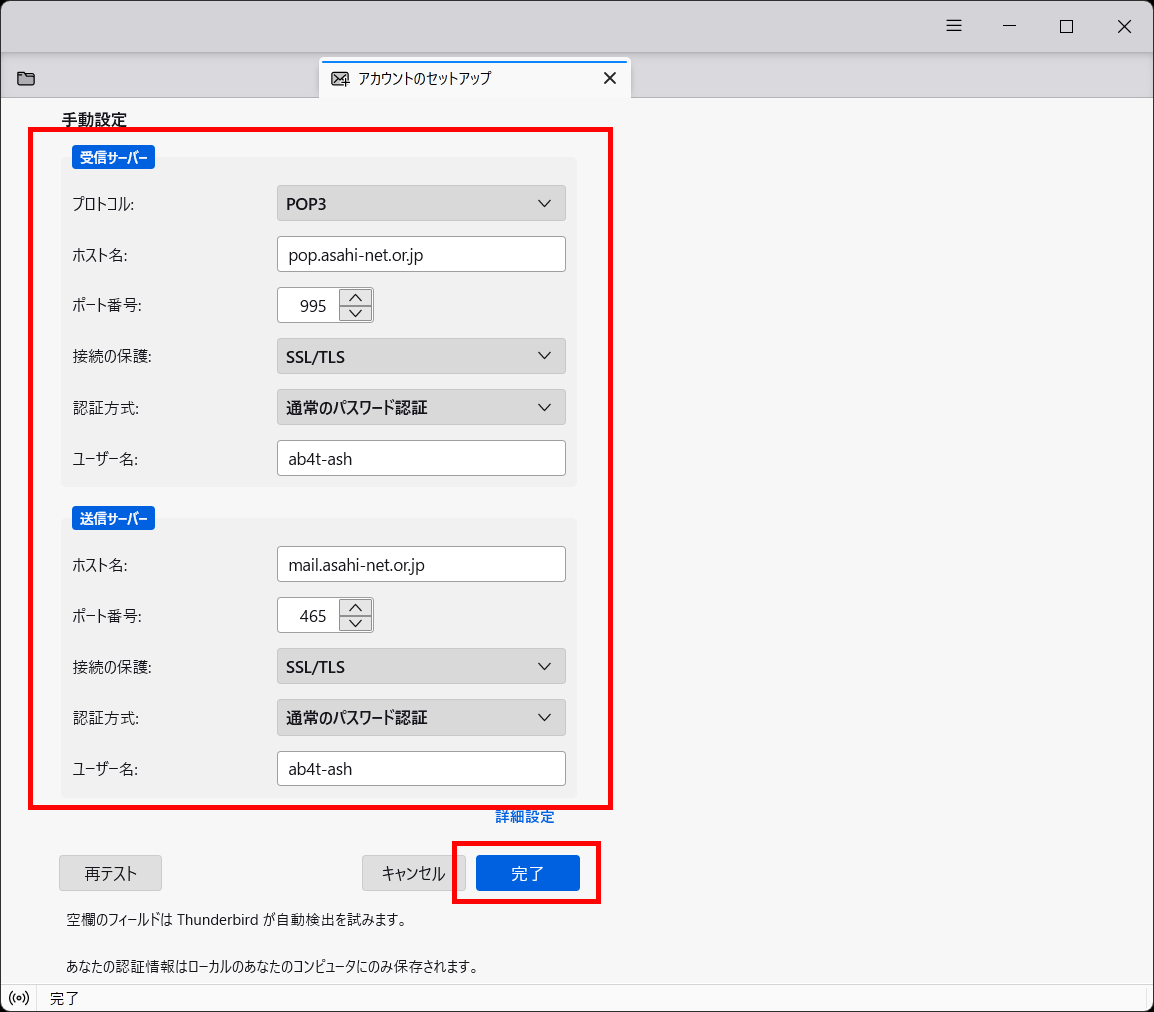This screenshot has width=1154, height=1012.
Task: Click the 送信サーバー section label
Action: [113, 518]
